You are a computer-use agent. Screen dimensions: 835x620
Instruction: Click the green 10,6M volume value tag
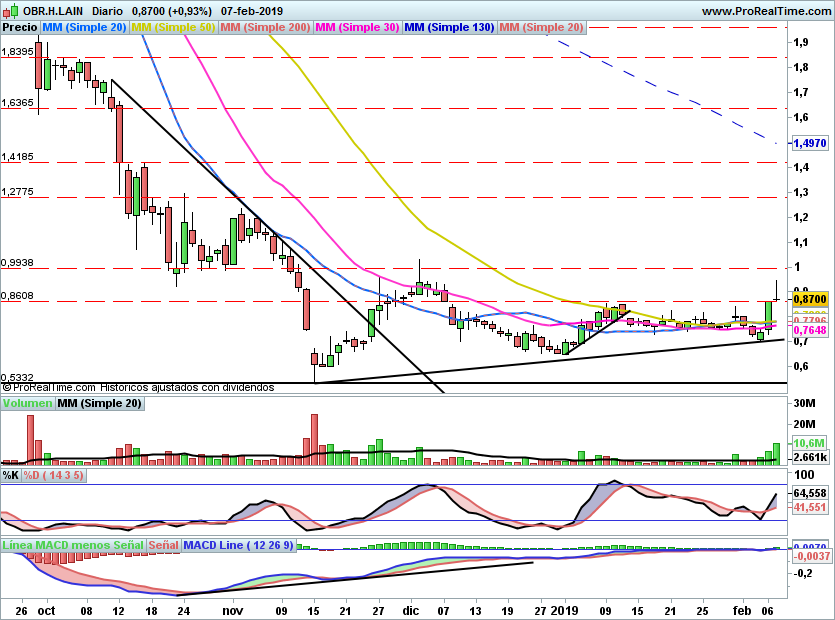(x=808, y=443)
